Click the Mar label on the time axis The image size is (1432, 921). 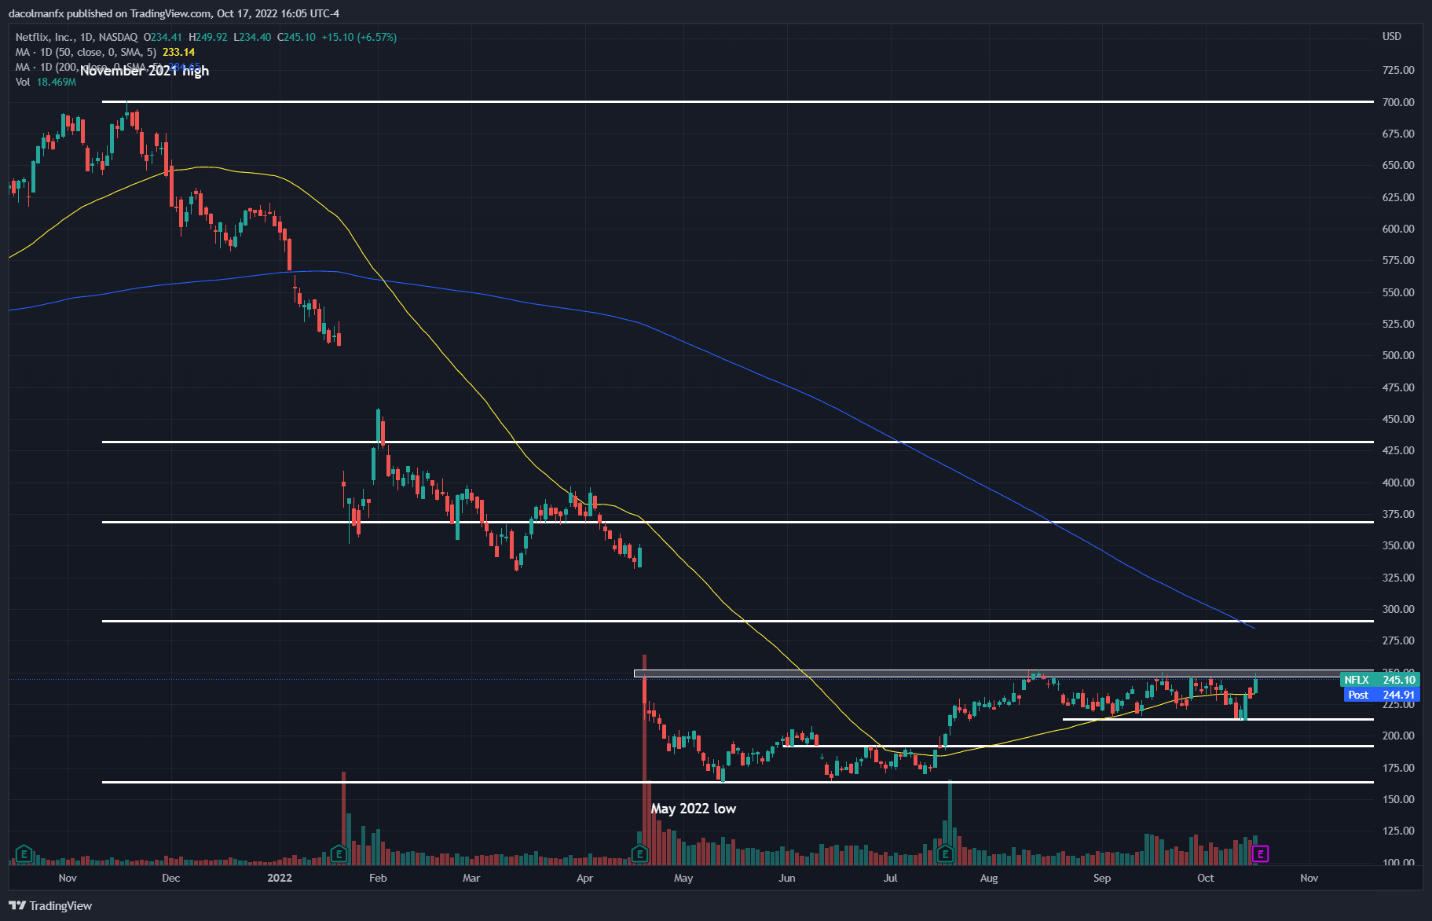(x=471, y=878)
